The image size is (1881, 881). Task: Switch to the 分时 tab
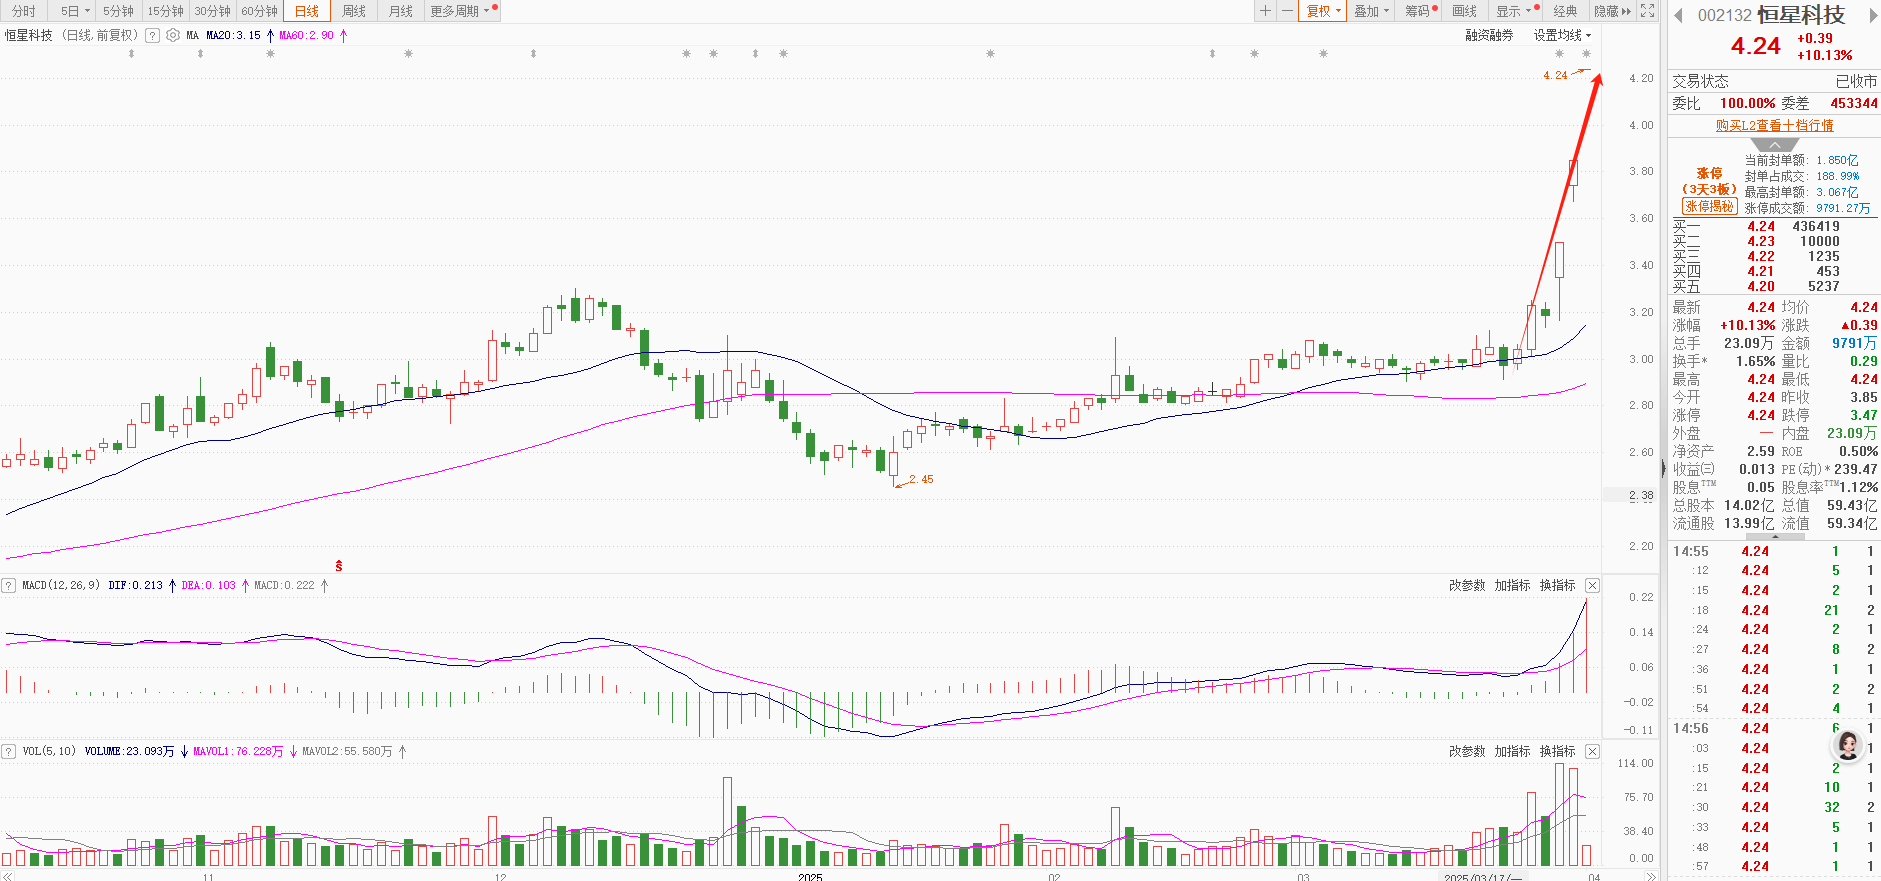click(x=24, y=11)
